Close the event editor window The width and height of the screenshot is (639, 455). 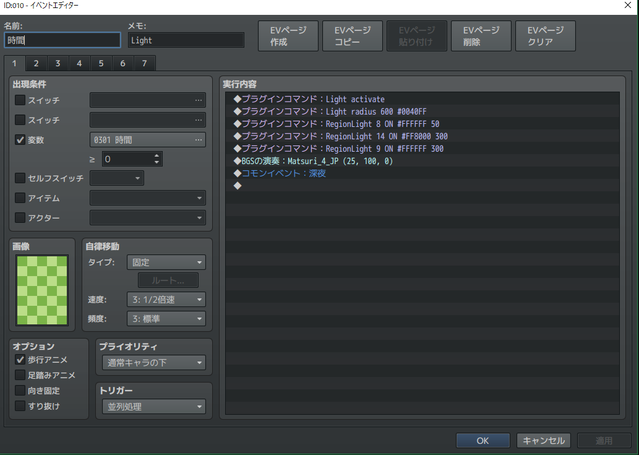628,5
